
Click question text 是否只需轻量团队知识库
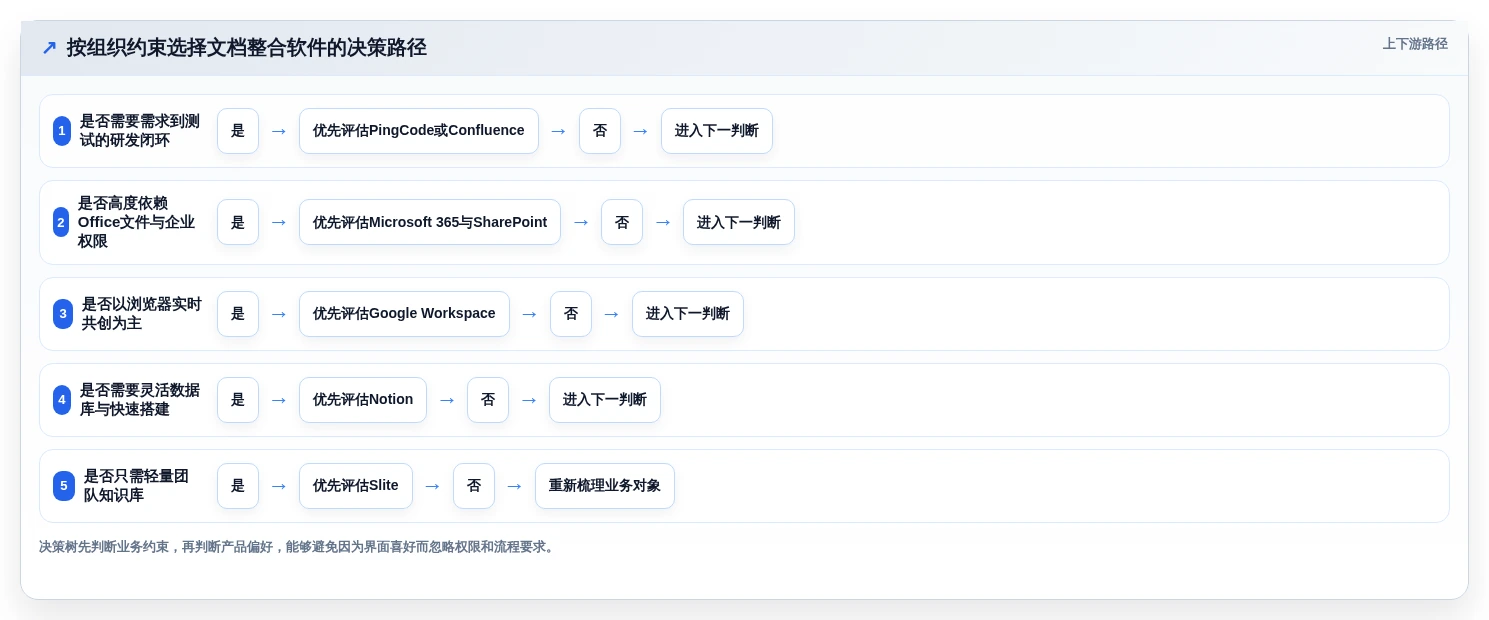coord(136,486)
